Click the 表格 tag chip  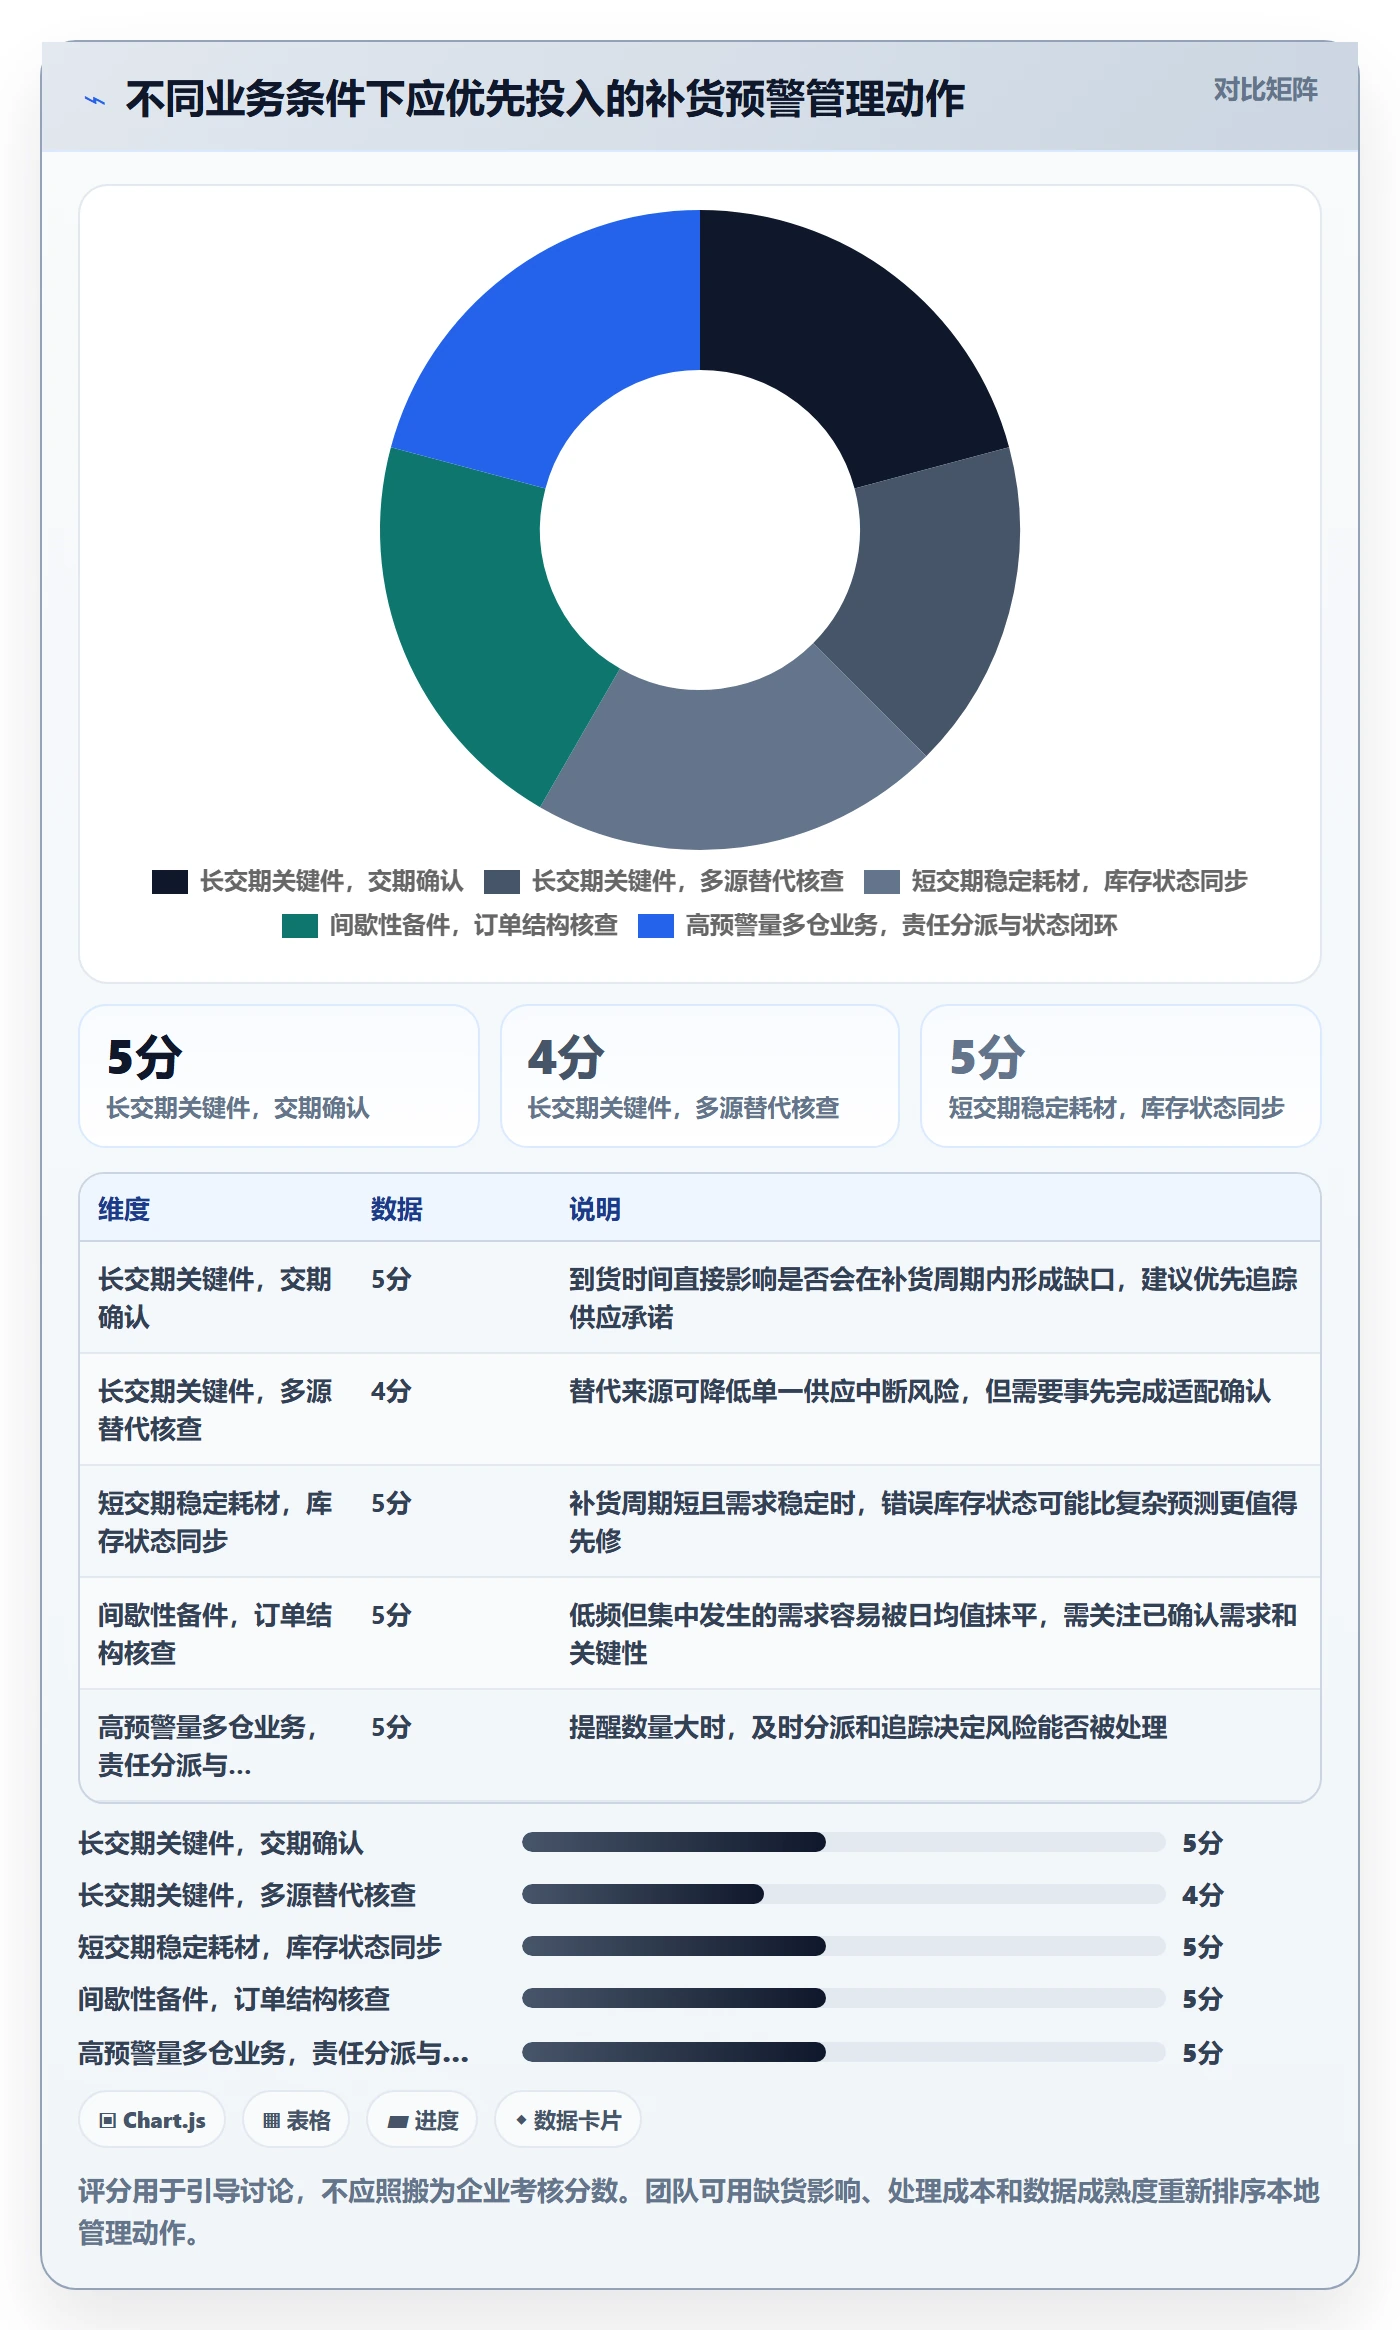click(x=296, y=2119)
